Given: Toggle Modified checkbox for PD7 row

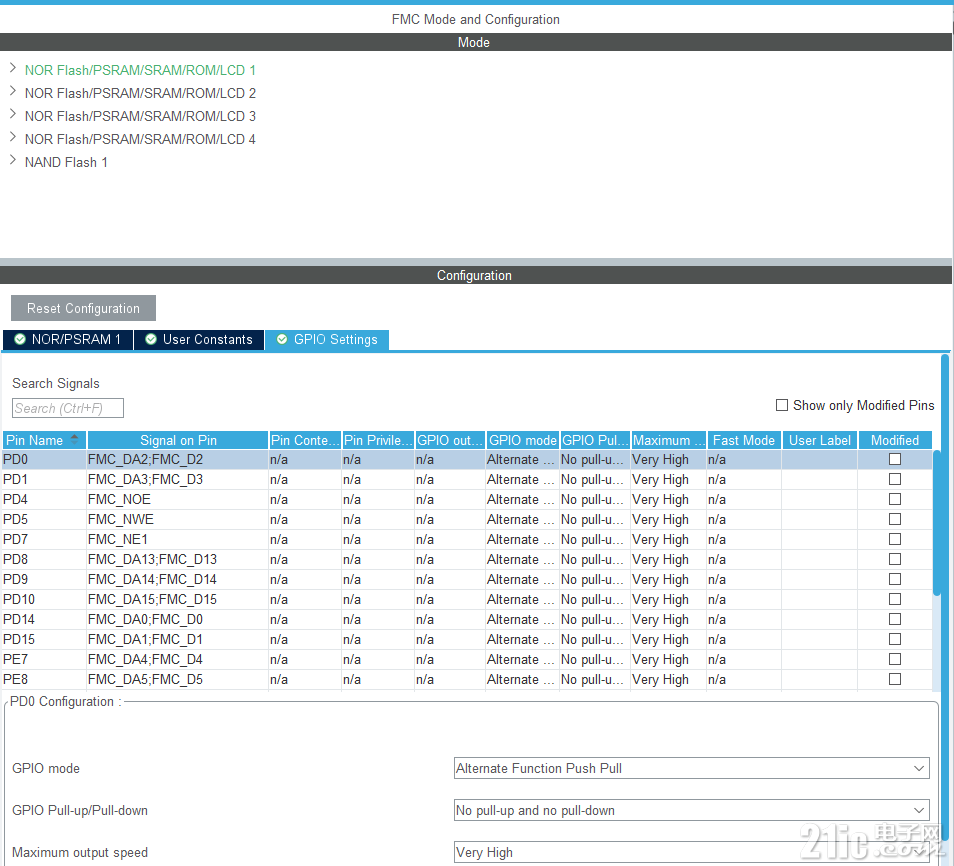Looking at the screenshot, I should pyautogui.click(x=894, y=539).
